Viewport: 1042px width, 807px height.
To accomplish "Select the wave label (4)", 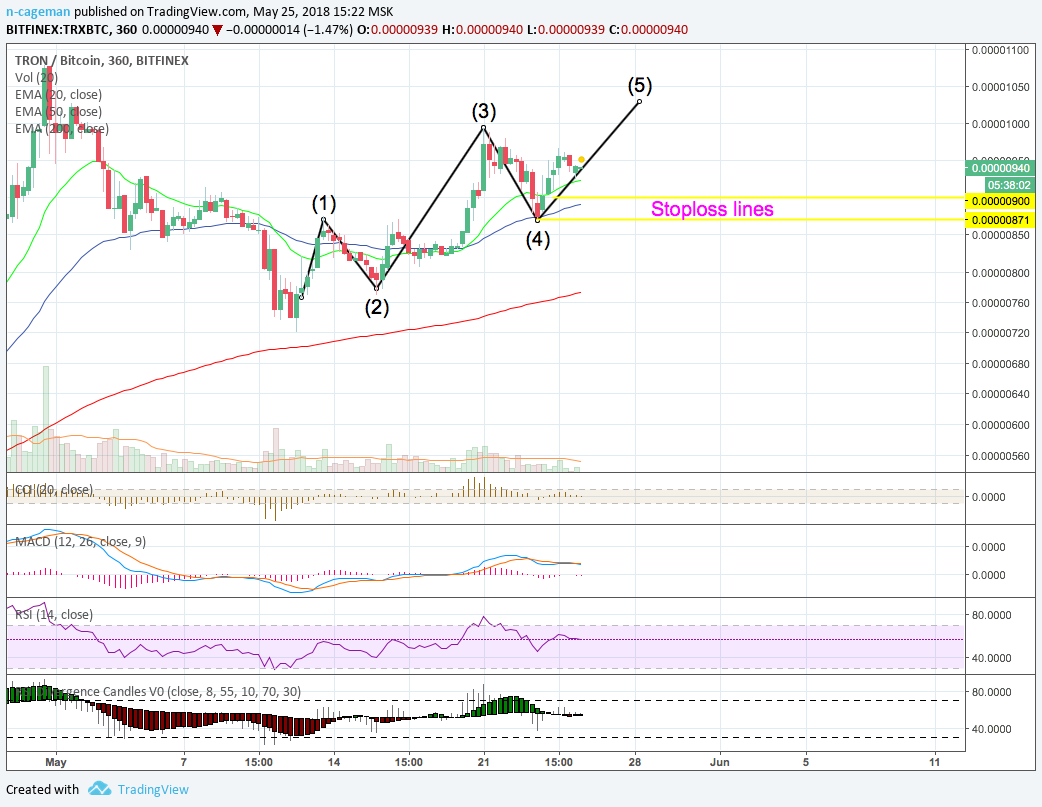I will coord(538,239).
